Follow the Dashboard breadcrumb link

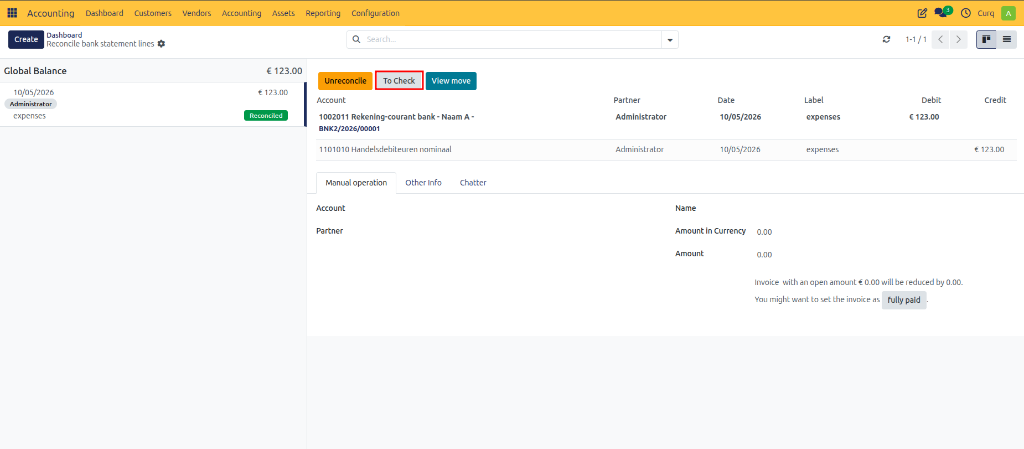pyautogui.click(x=64, y=35)
